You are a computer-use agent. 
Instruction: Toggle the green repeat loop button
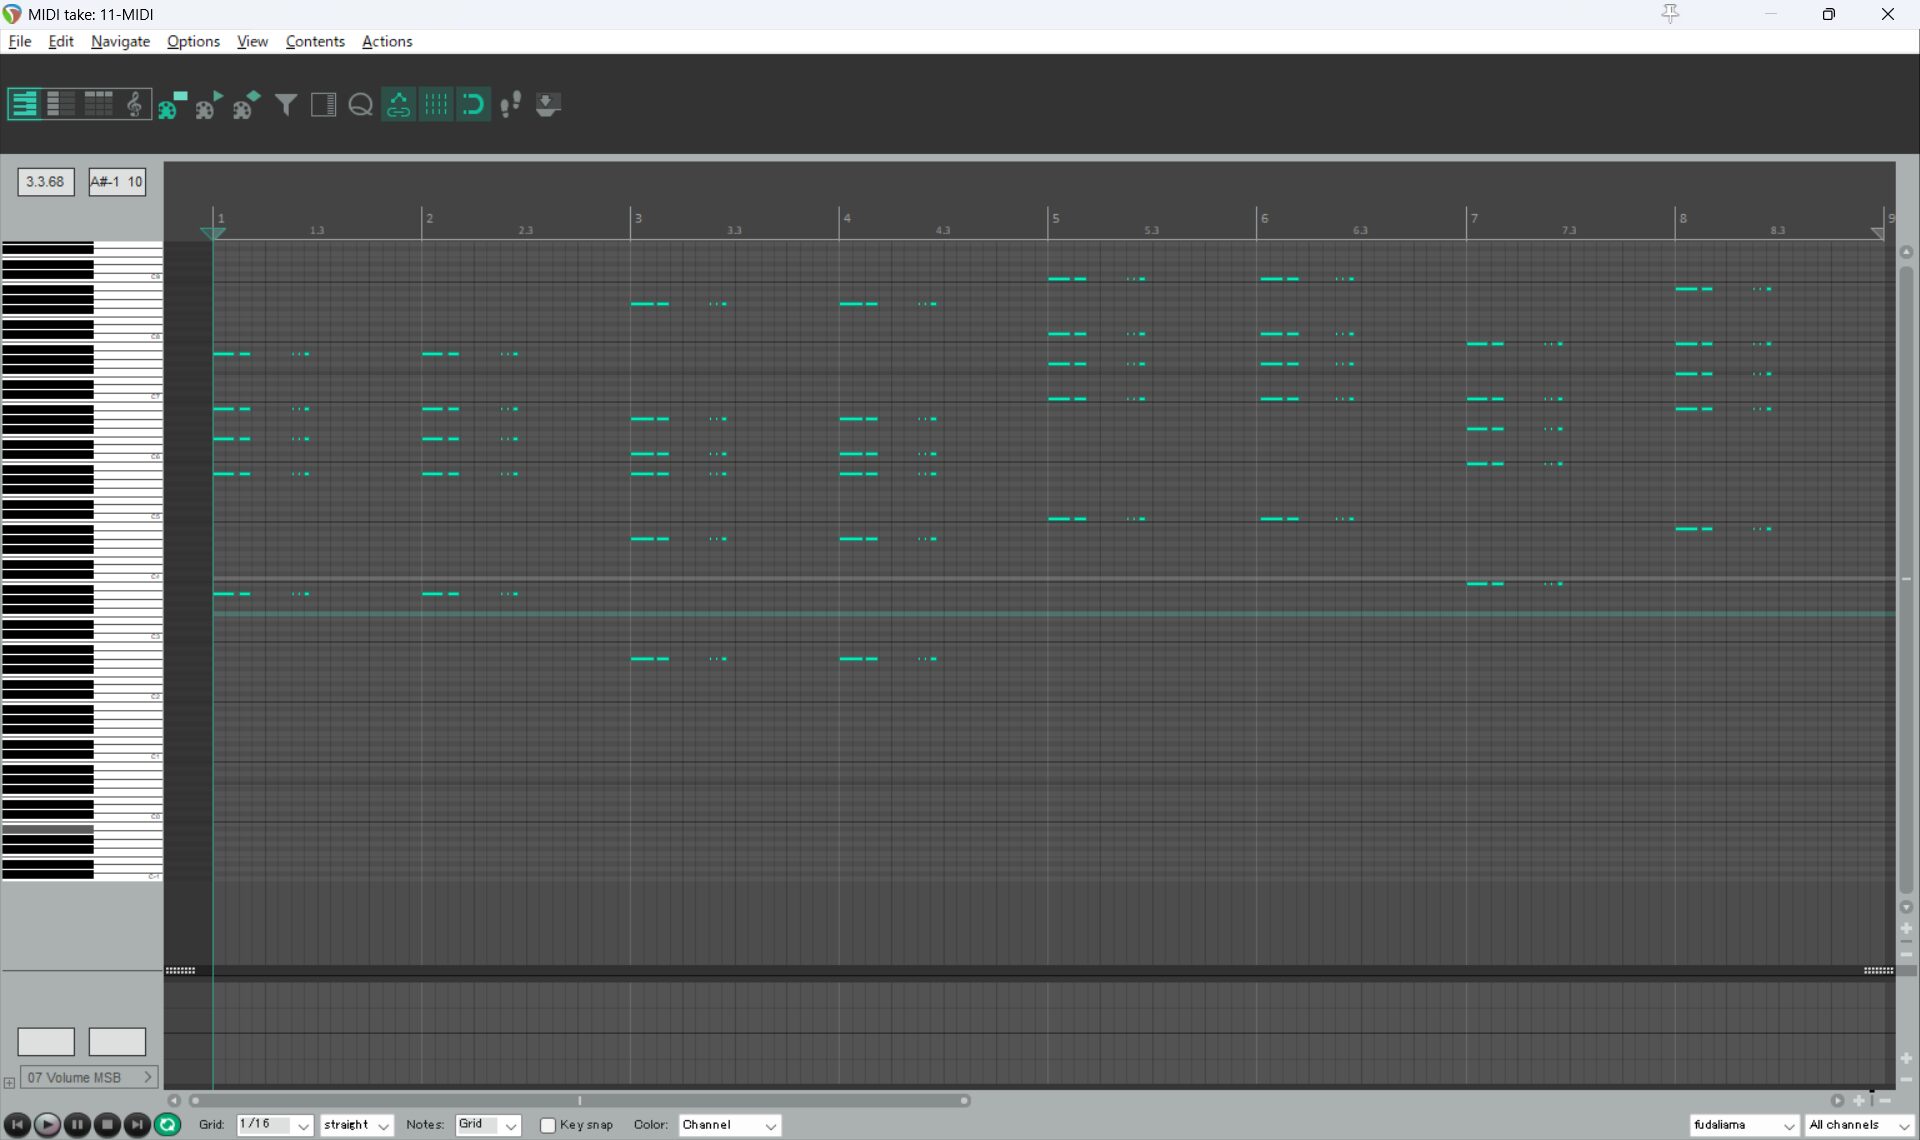pyautogui.click(x=168, y=1125)
